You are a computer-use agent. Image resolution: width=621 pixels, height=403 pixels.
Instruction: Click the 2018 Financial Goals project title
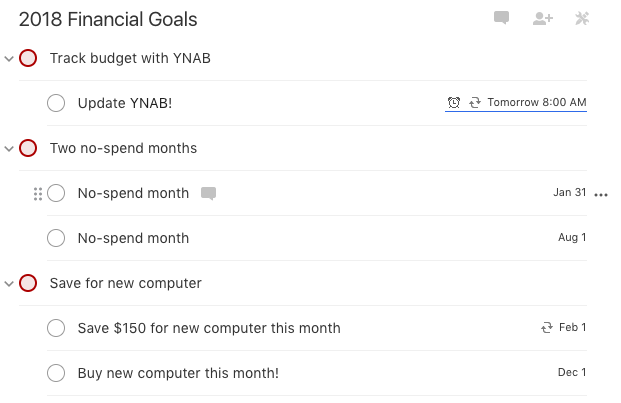coord(108,19)
